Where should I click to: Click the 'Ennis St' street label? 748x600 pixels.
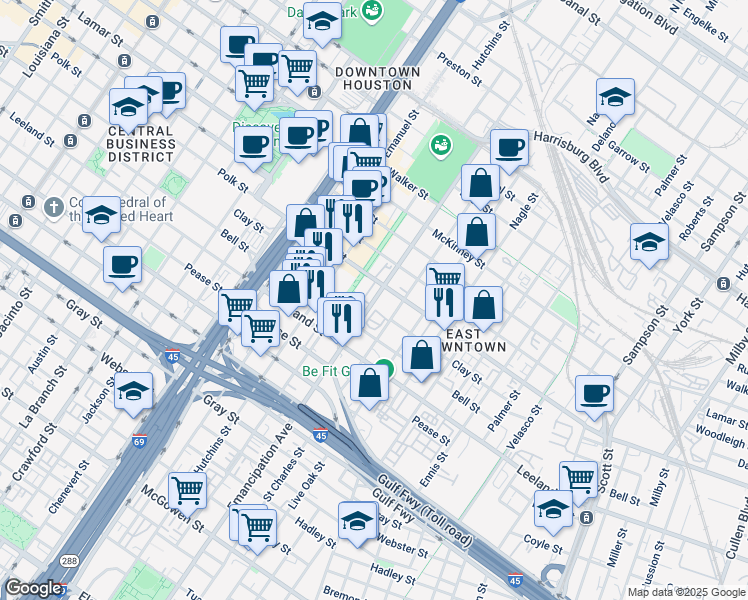coord(435,470)
